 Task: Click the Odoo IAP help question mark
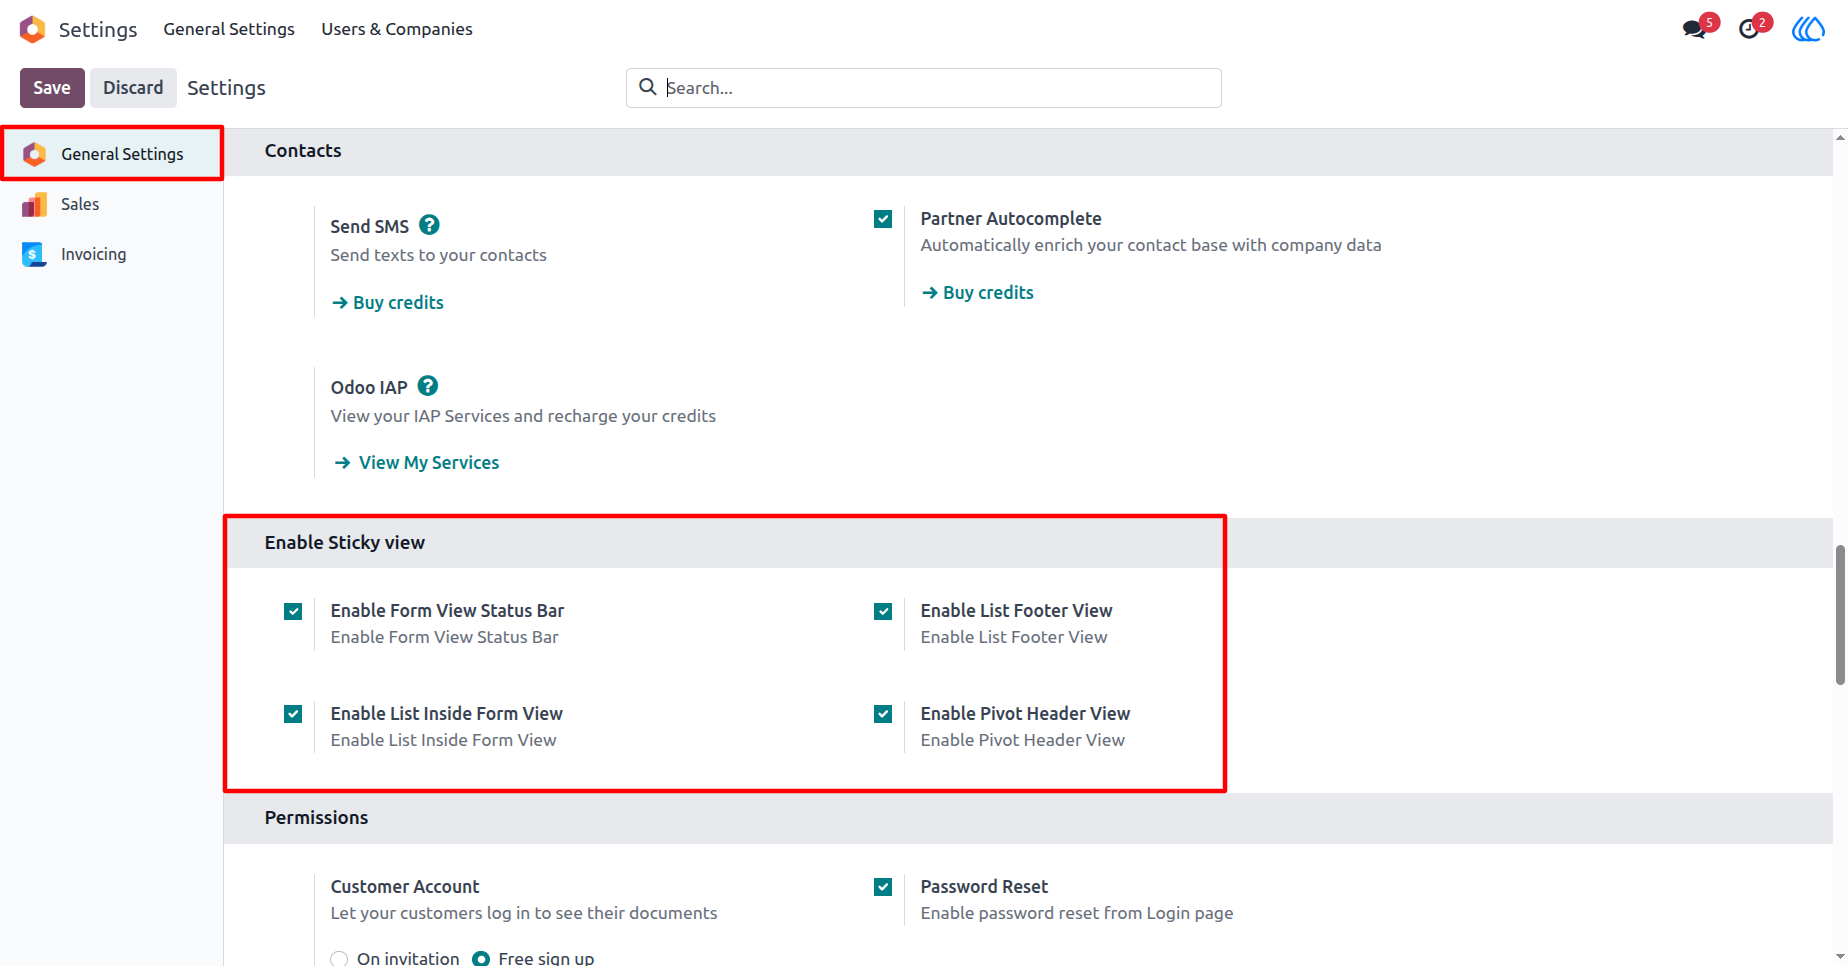(428, 386)
